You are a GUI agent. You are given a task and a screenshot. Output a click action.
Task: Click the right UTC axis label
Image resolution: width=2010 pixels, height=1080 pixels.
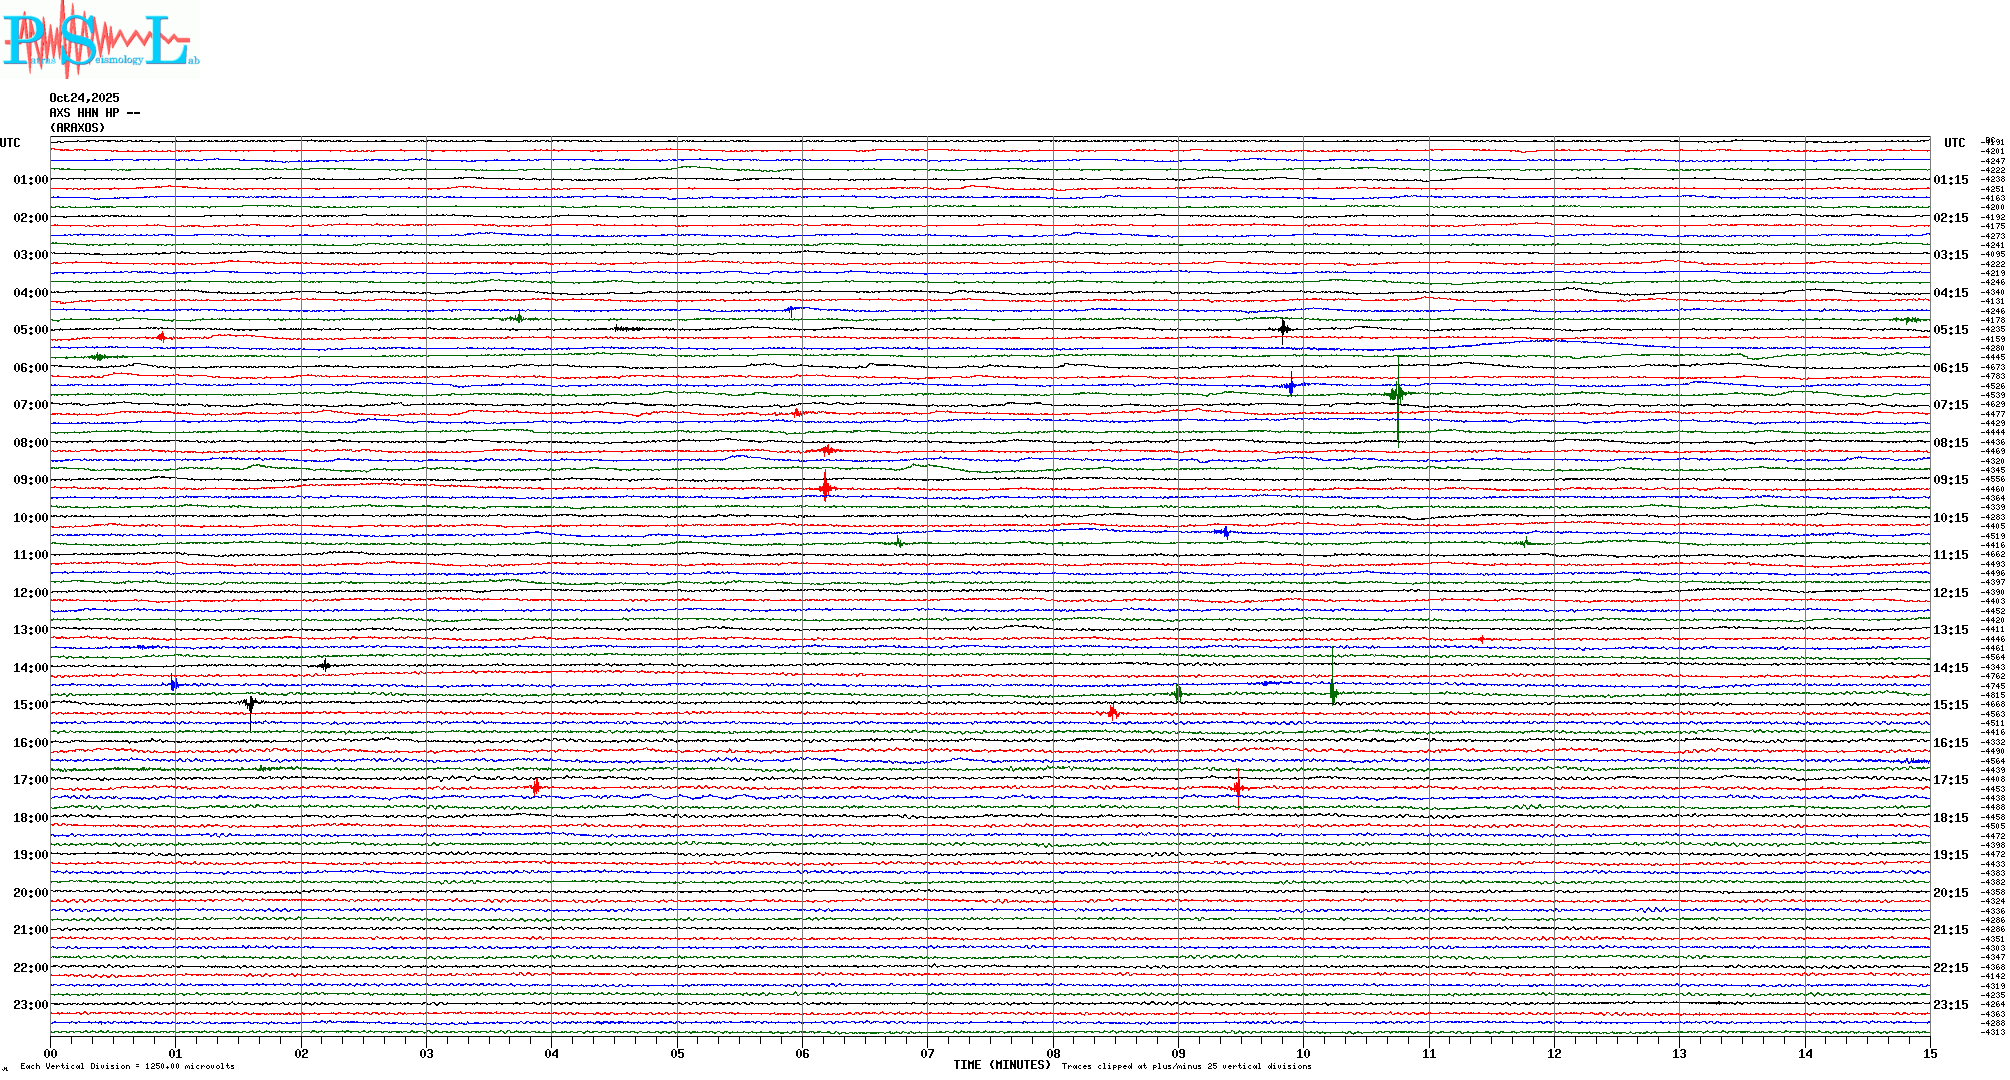tap(1954, 143)
